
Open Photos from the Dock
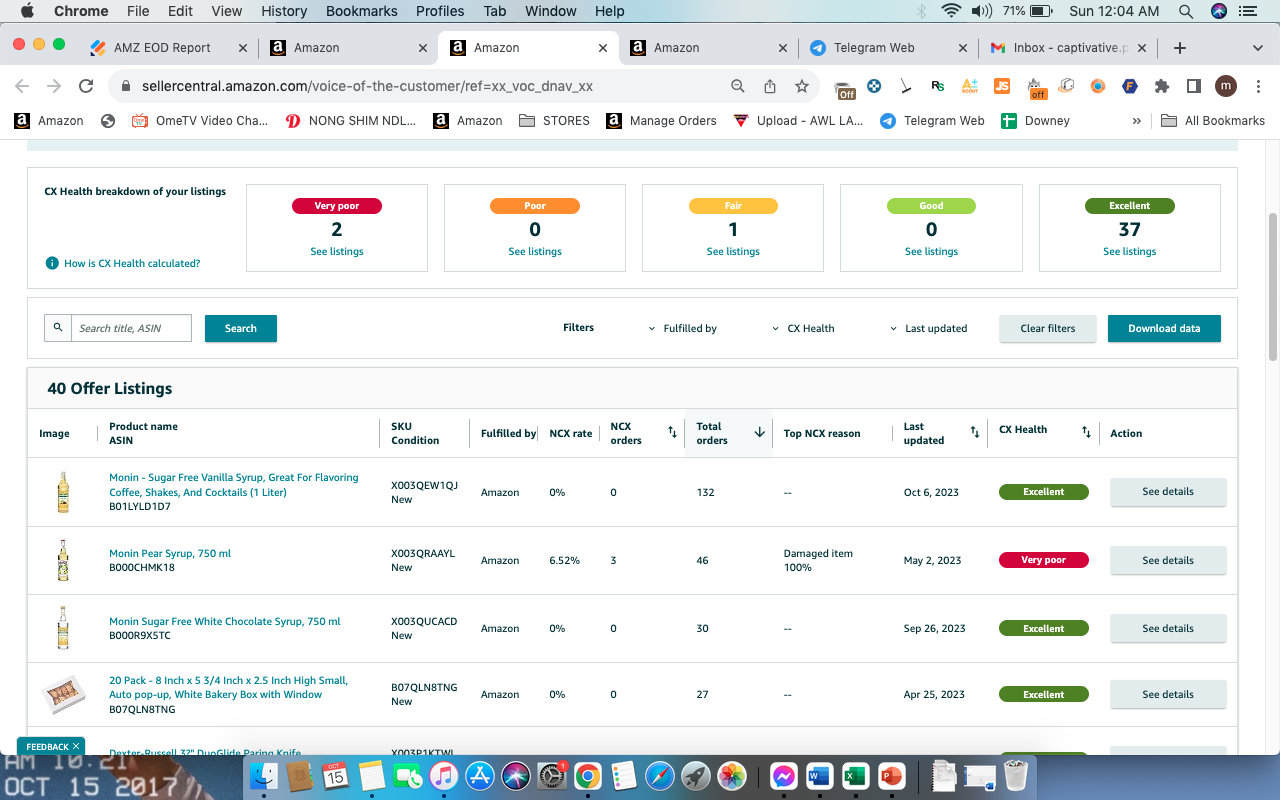coord(732,775)
